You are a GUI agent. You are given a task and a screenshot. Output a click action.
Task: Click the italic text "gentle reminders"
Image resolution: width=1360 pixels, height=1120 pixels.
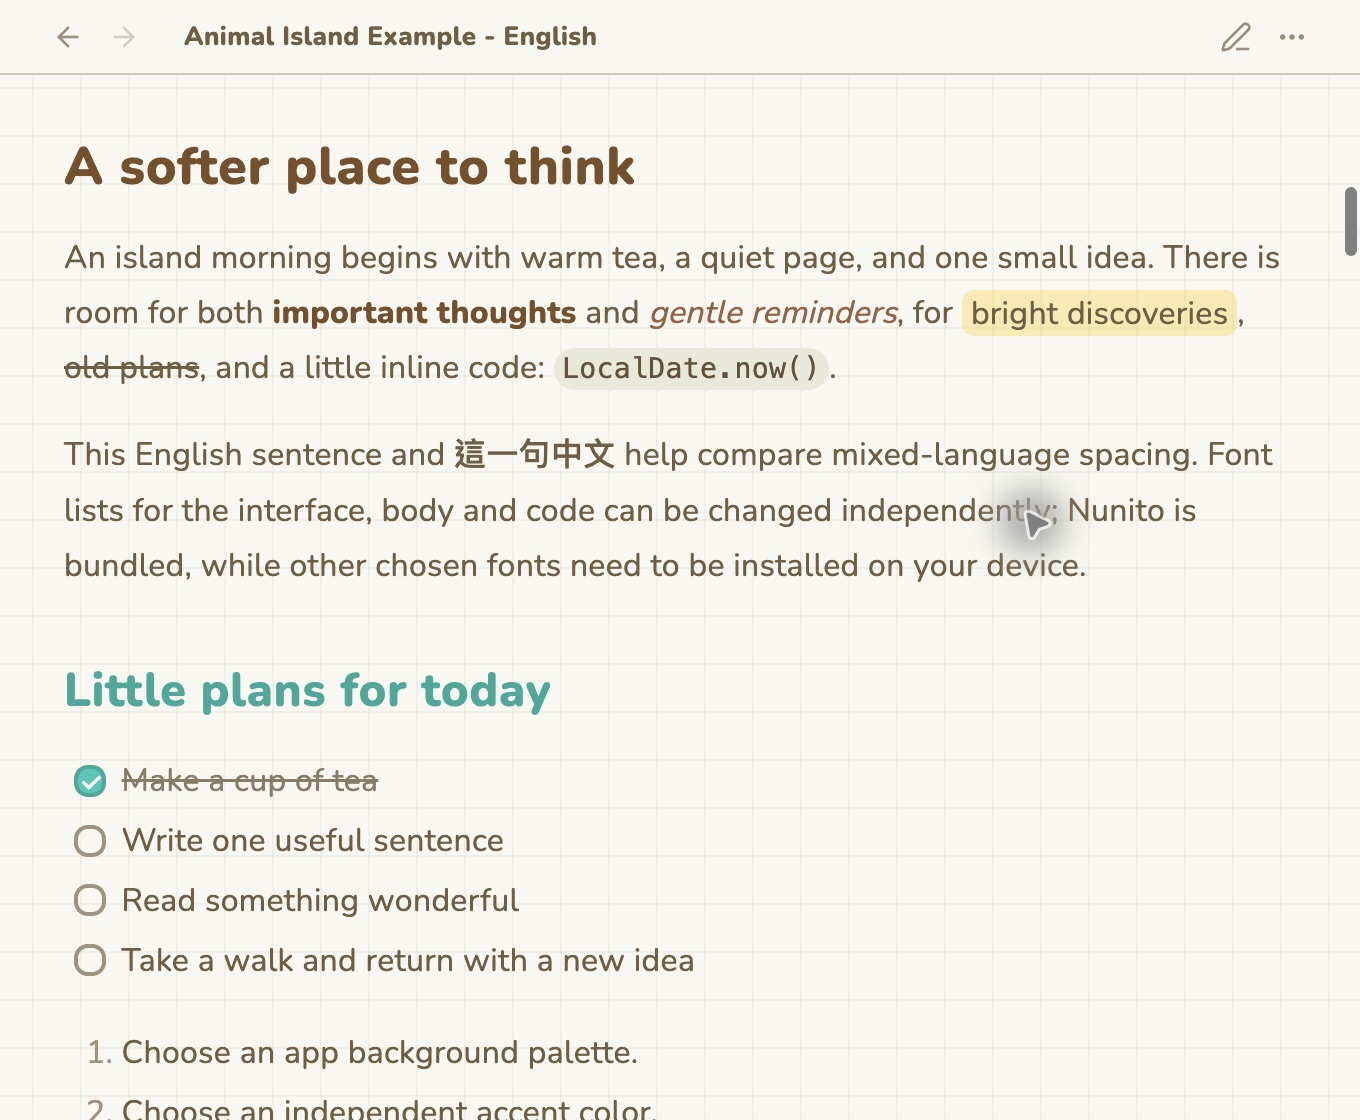pos(773,313)
